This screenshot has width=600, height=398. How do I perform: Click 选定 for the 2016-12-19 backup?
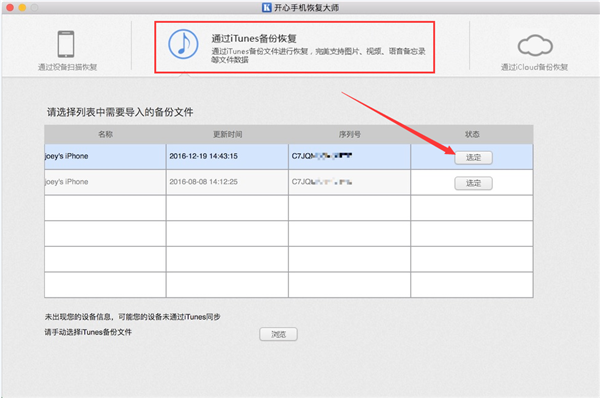(x=473, y=158)
